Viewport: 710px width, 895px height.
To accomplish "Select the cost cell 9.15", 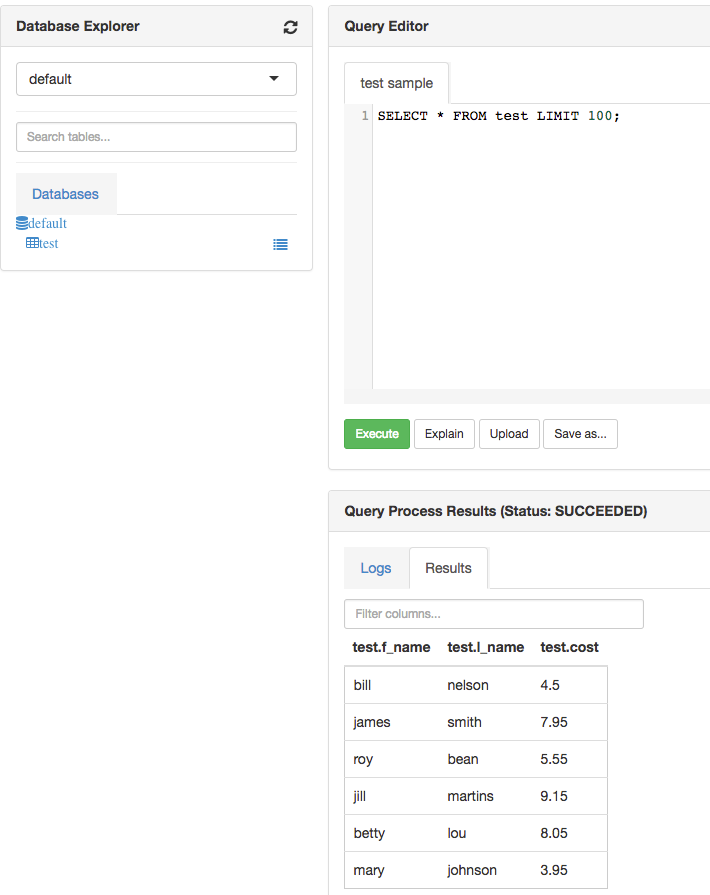I will click(570, 796).
